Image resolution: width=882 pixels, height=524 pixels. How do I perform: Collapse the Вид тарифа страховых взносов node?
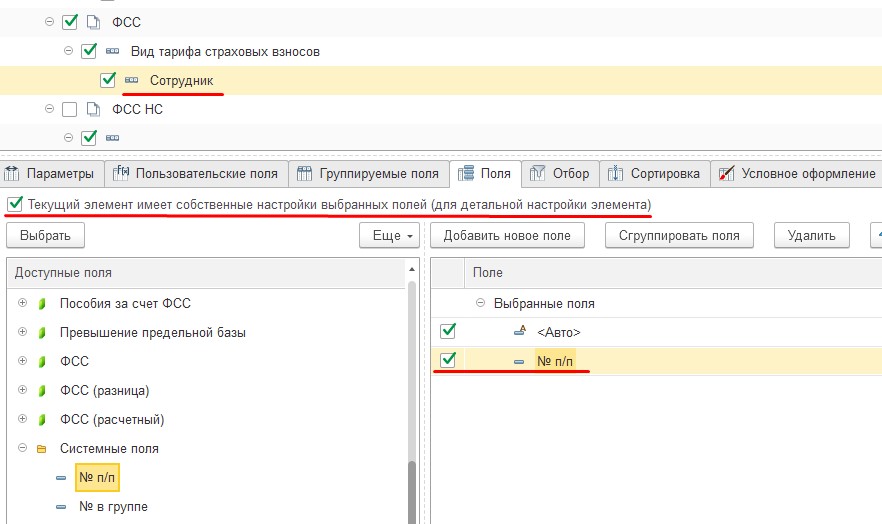69,51
